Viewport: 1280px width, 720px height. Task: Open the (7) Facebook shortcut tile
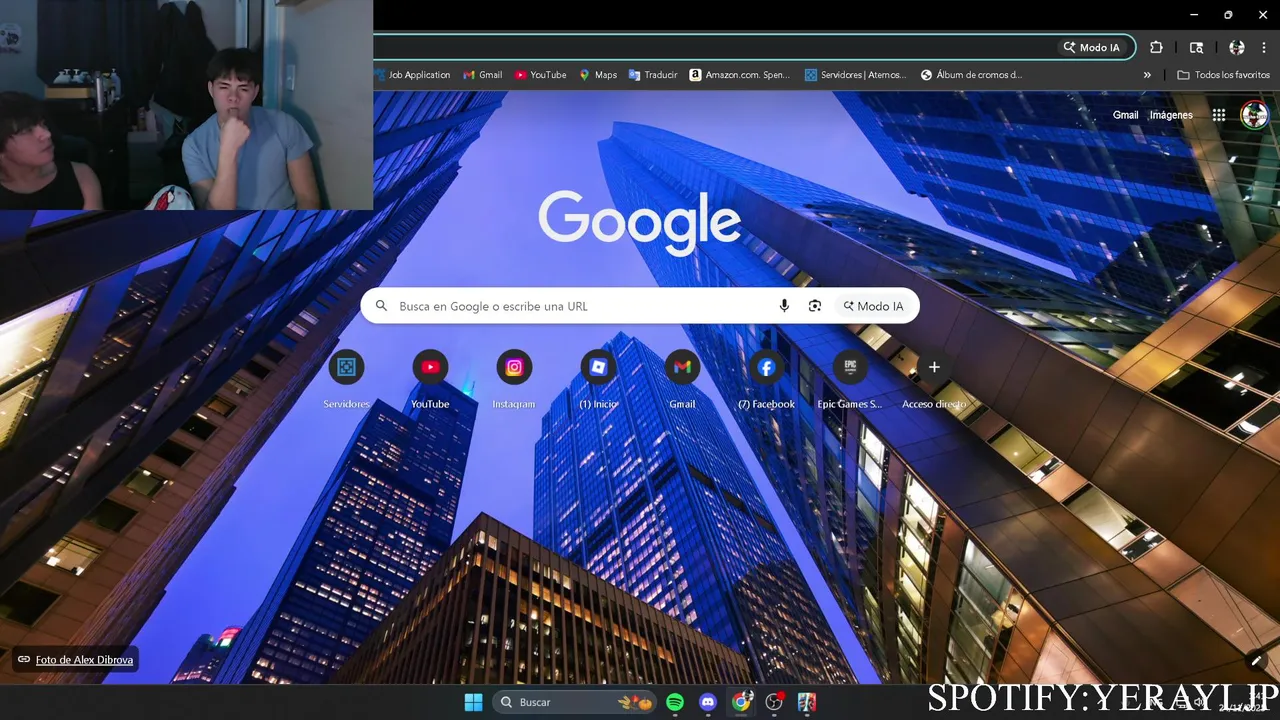[x=766, y=380]
